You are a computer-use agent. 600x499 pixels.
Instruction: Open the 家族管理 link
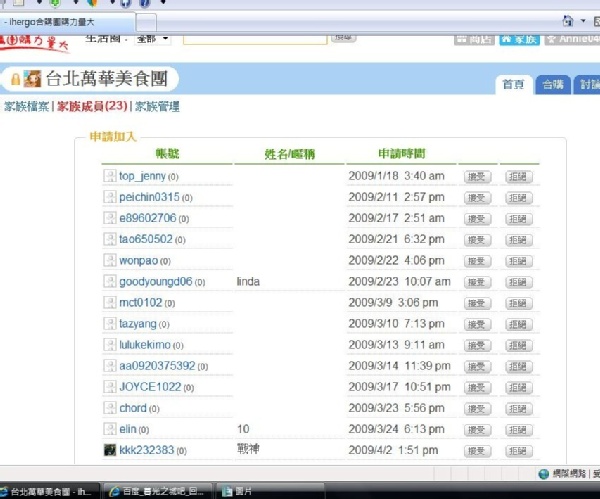[157, 106]
